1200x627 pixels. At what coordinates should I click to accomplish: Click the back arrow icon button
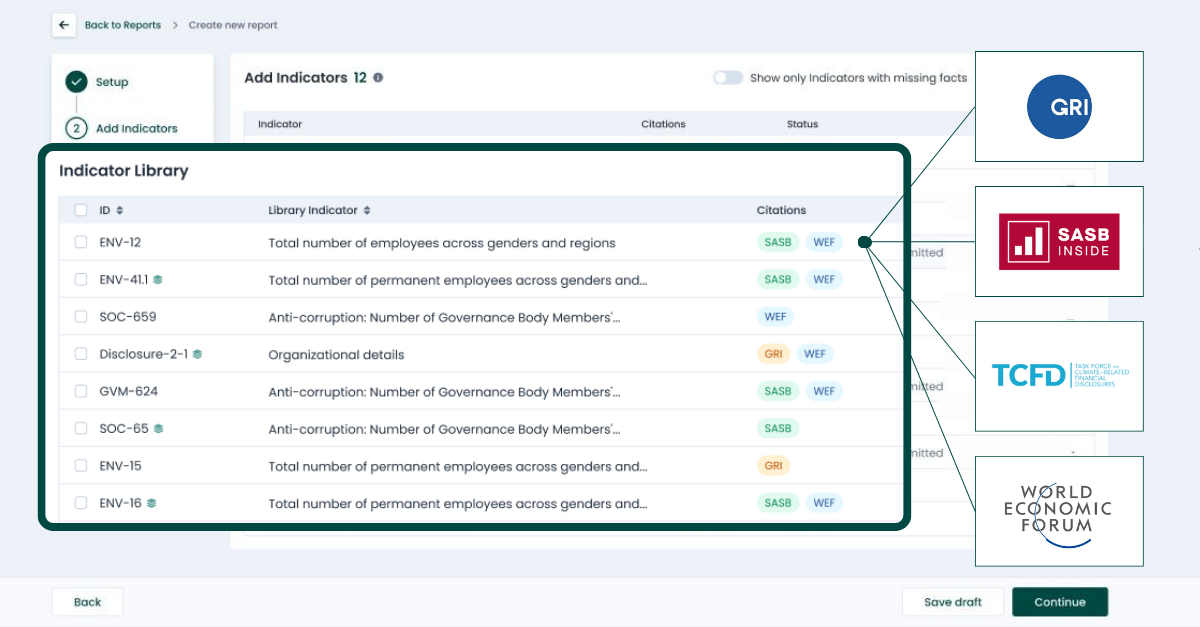click(x=64, y=25)
